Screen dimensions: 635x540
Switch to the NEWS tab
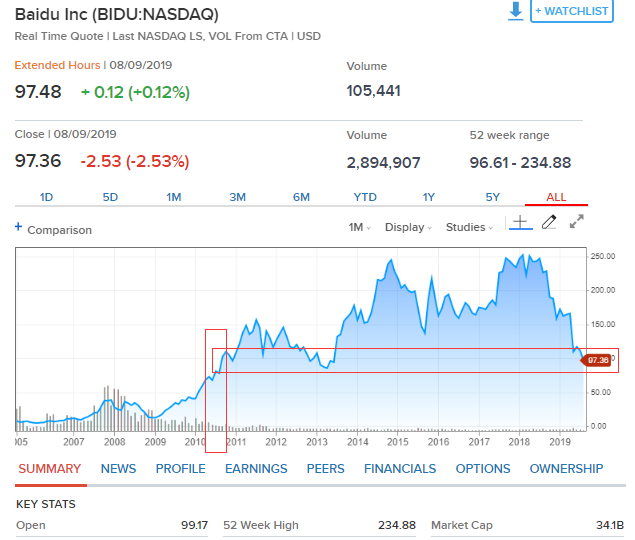coord(118,468)
